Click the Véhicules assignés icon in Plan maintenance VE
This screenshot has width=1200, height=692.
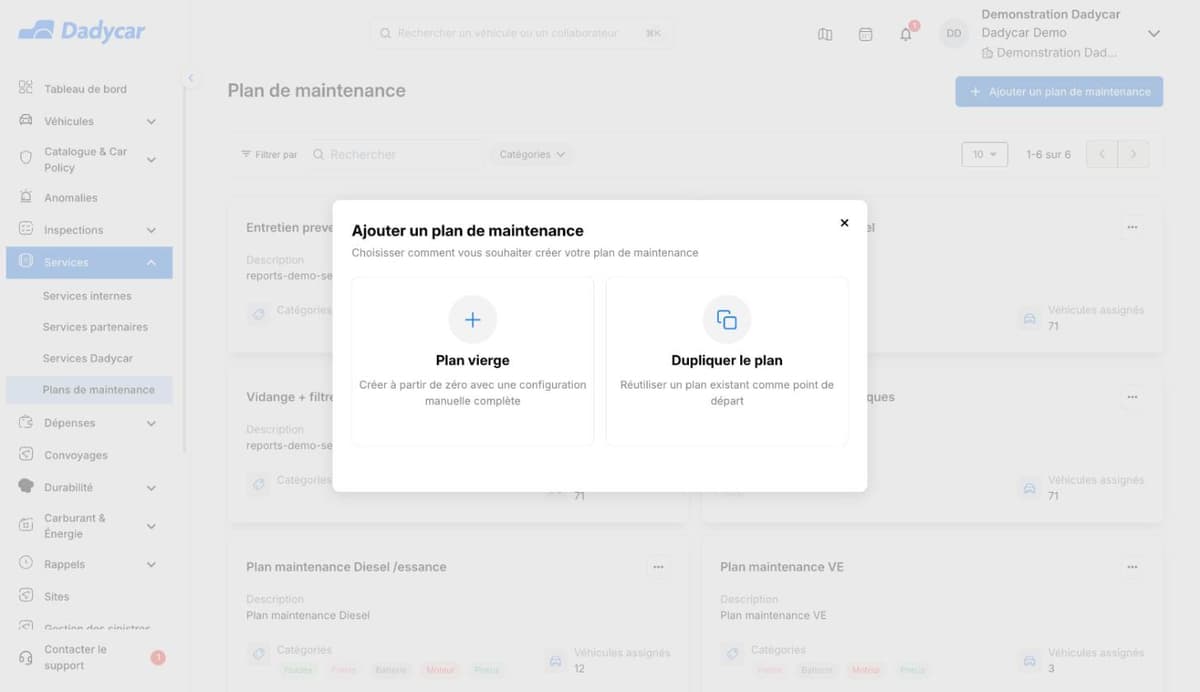coord(1029,661)
